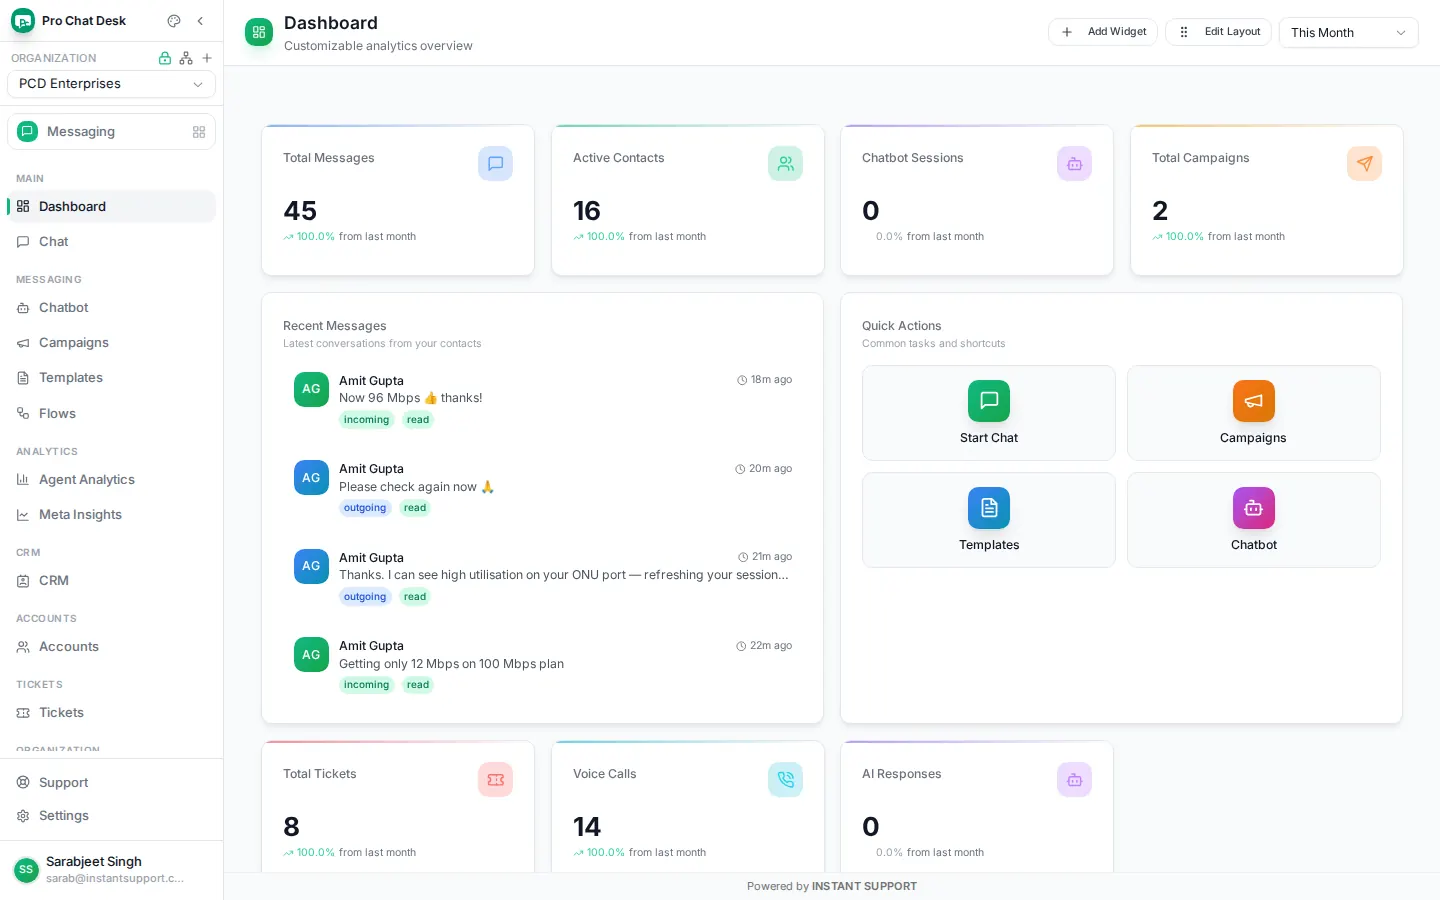The width and height of the screenshot is (1440, 900).
Task: Click the SS user avatar
Action: (x=26, y=870)
